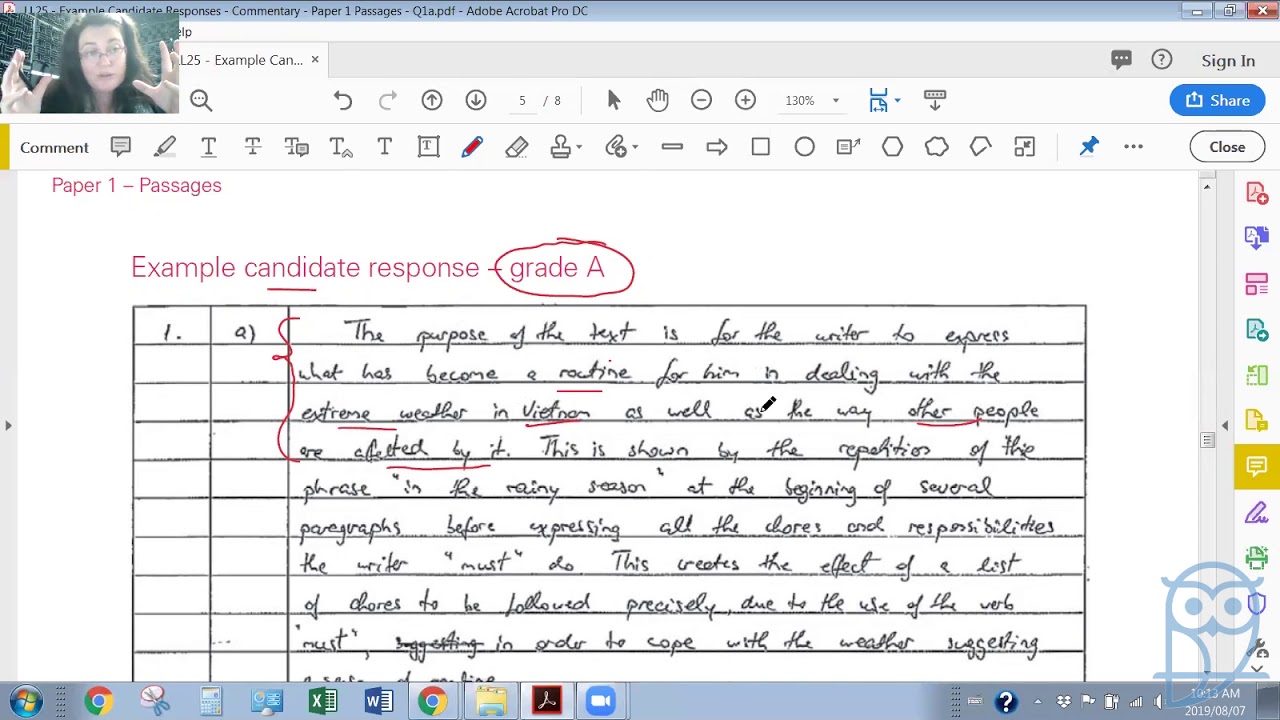Image resolution: width=1280 pixels, height=720 pixels.
Task: Click the Fit Width scrolling icon
Action: click(878, 100)
